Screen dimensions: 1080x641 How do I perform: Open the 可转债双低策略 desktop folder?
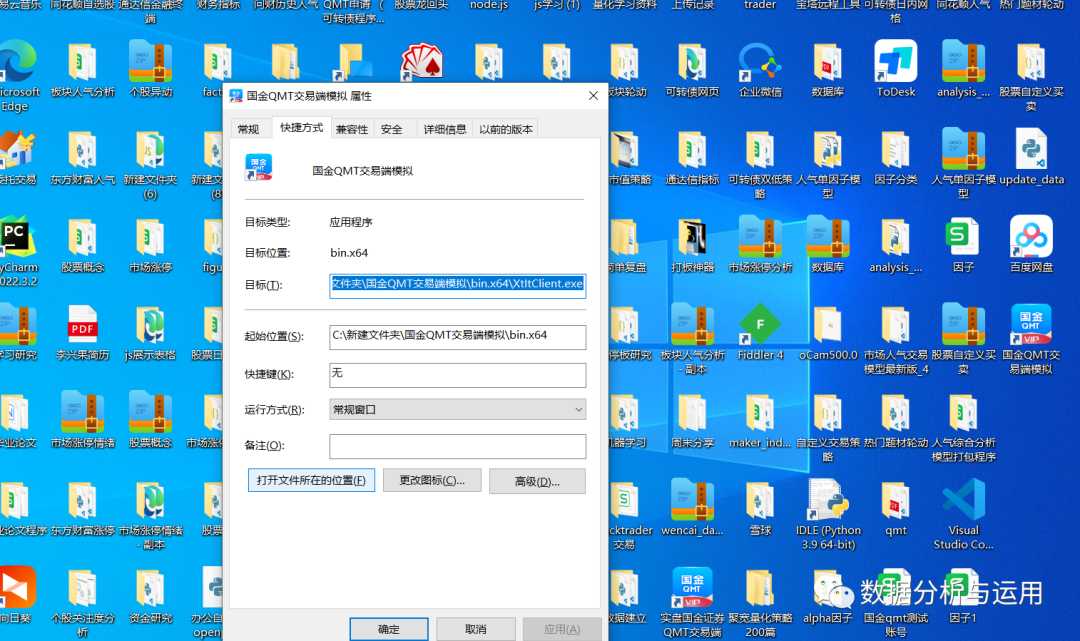(760, 165)
